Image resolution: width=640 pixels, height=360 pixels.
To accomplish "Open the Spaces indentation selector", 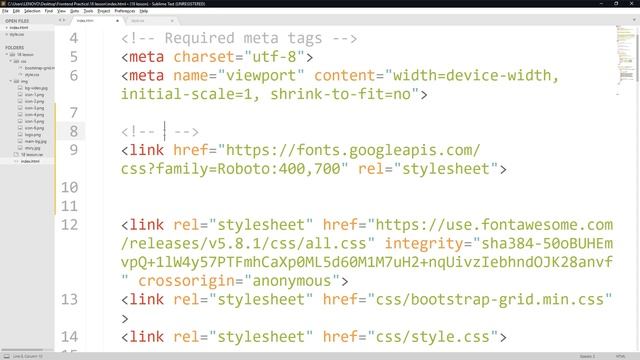I will tap(587, 356).
